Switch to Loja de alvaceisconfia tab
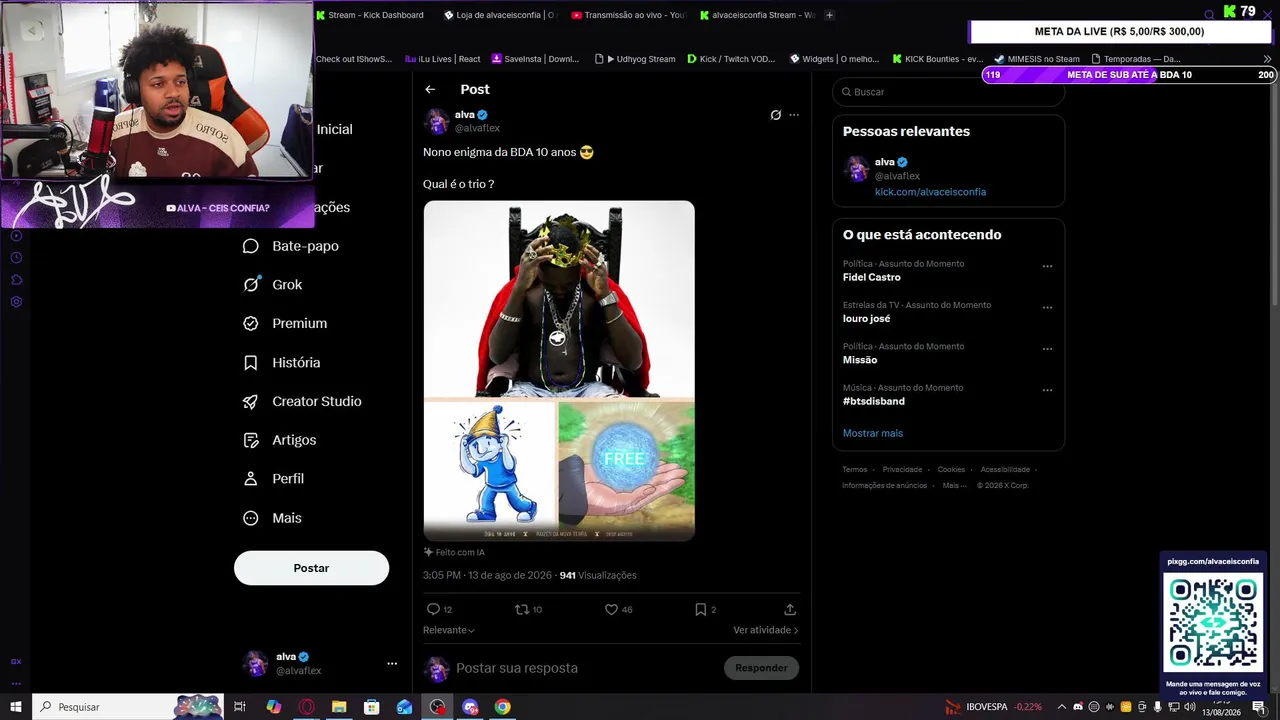The width and height of the screenshot is (1280, 720). click(x=499, y=15)
